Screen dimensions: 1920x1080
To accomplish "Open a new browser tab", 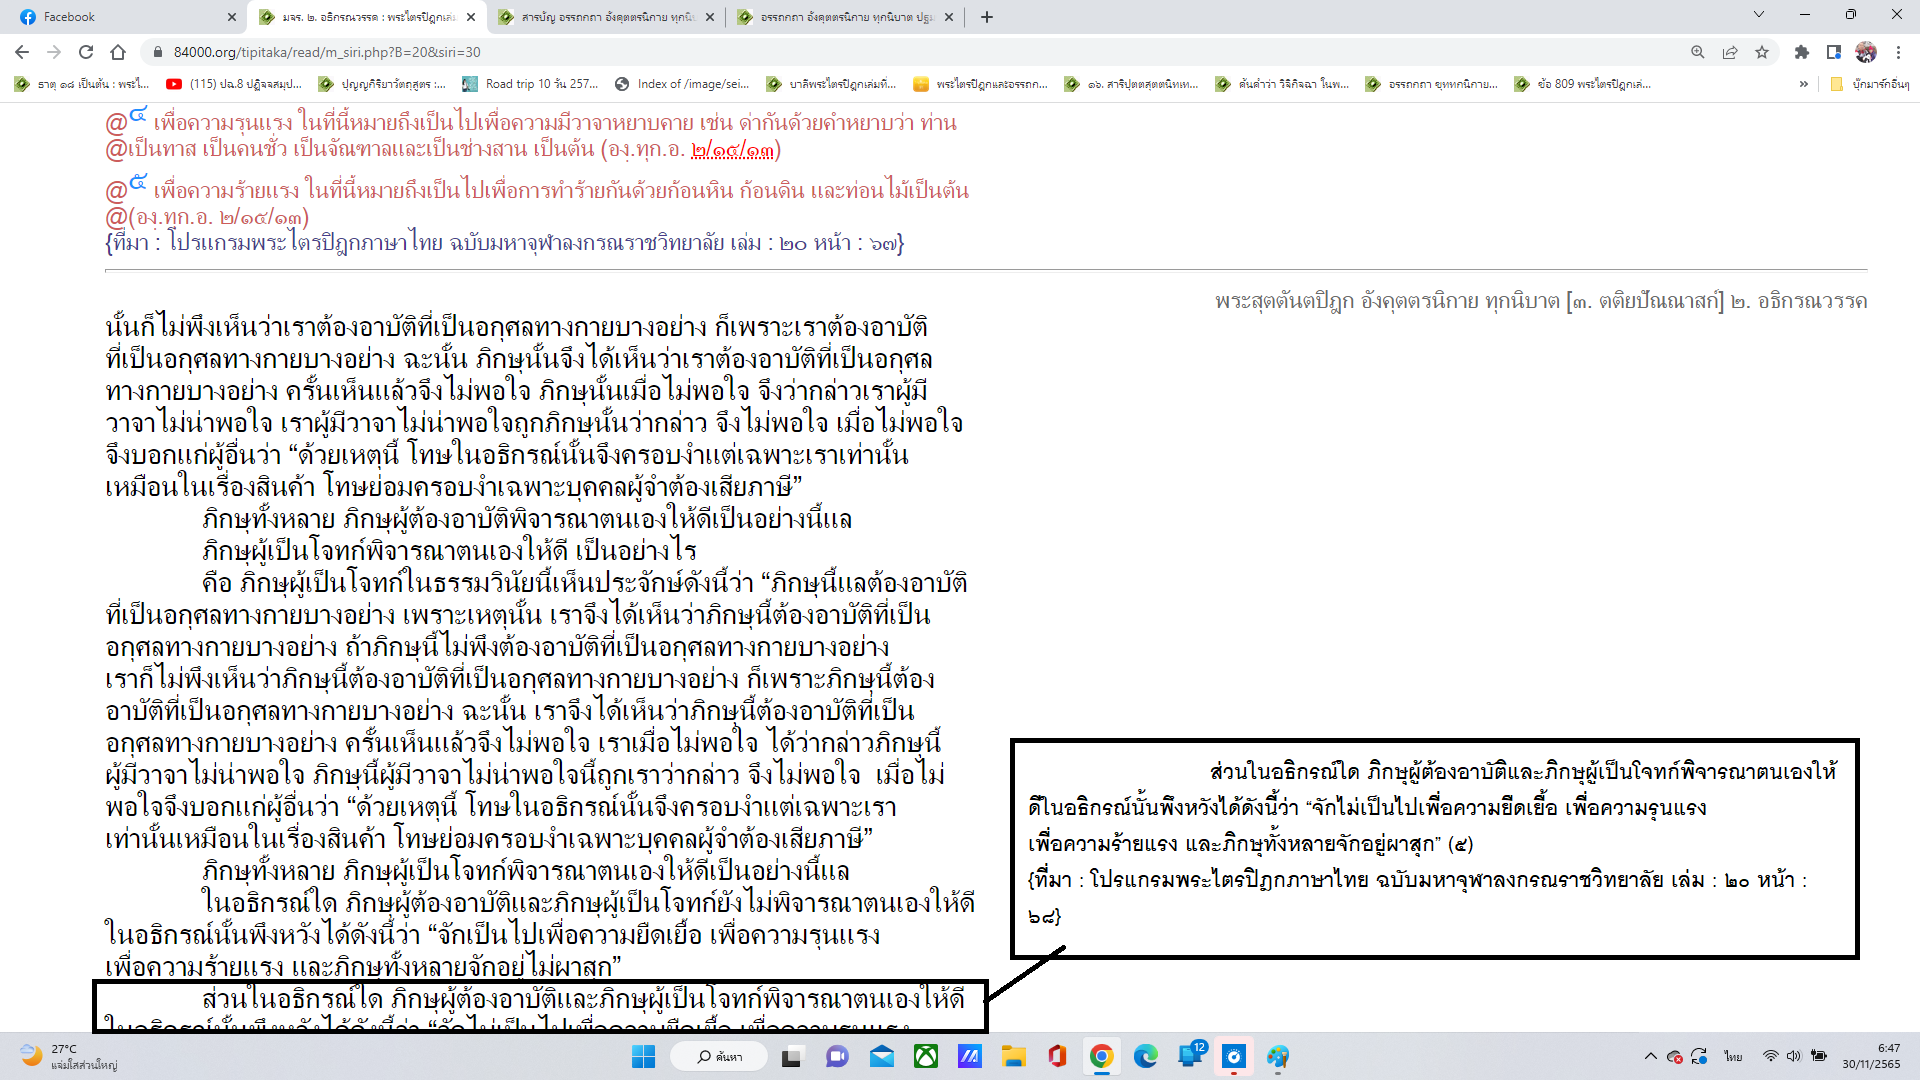I will click(987, 17).
